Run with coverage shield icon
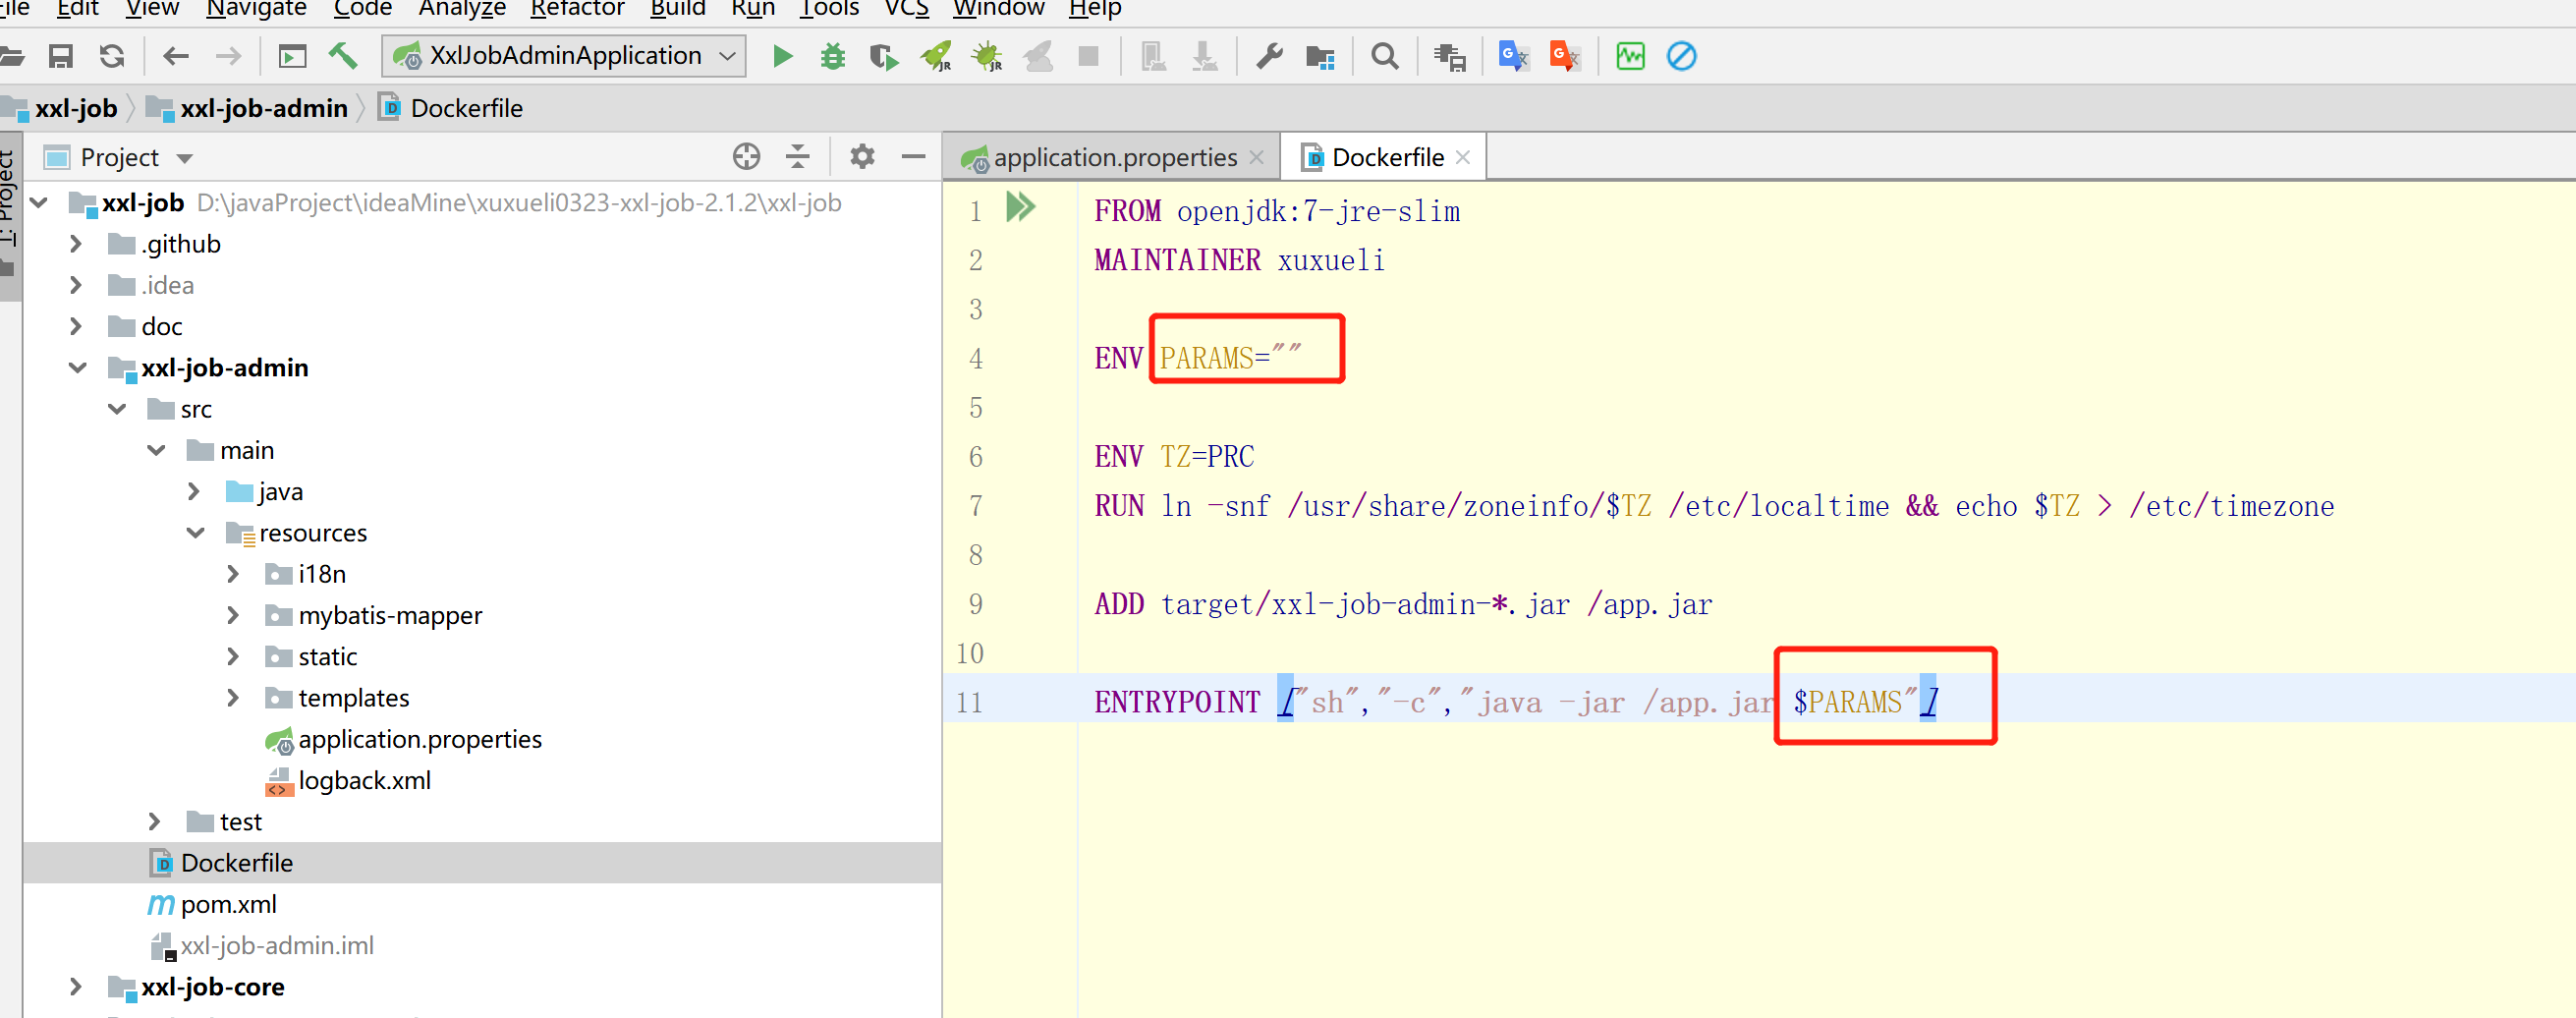This screenshot has width=2576, height=1018. 883,56
